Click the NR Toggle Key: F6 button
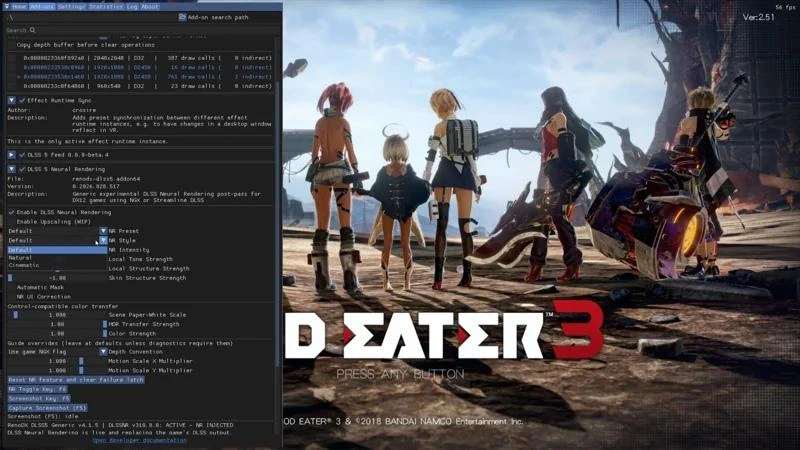The width and height of the screenshot is (800, 450). coord(37,389)
